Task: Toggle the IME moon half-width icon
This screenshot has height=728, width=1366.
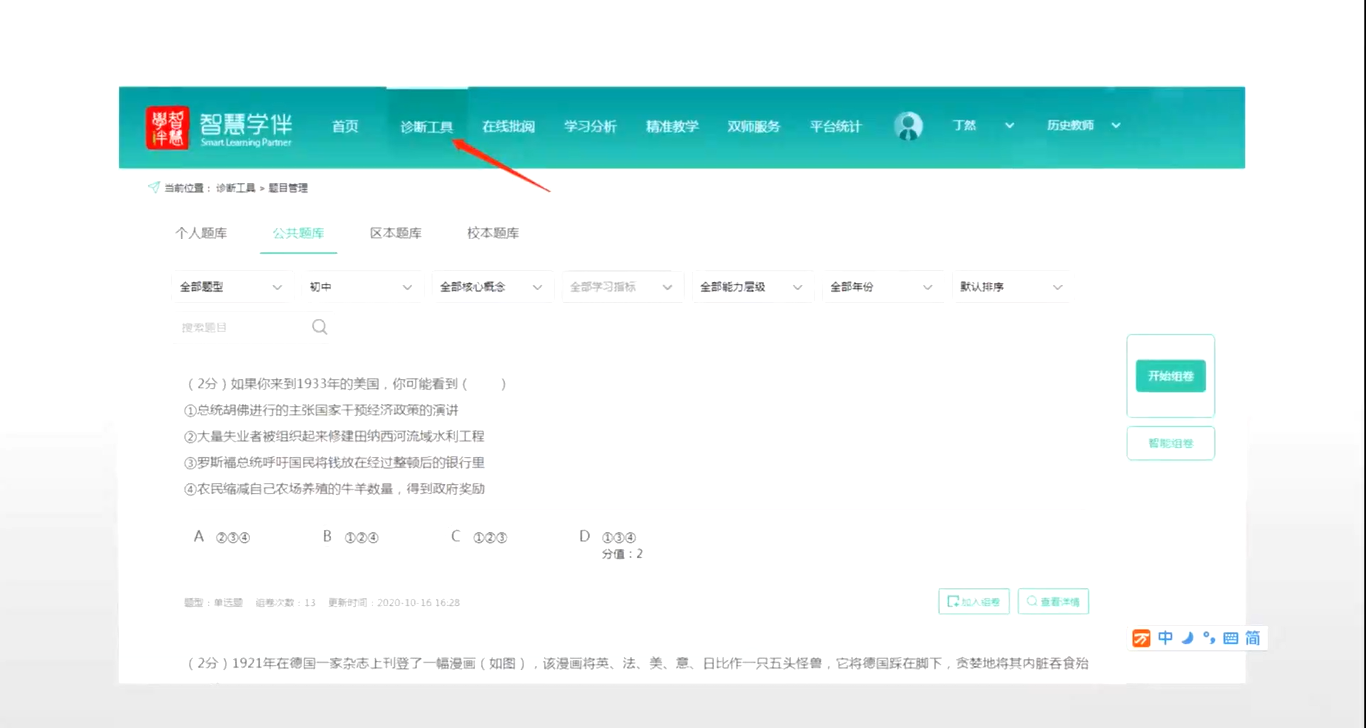Action: [x=1187, y=638]
